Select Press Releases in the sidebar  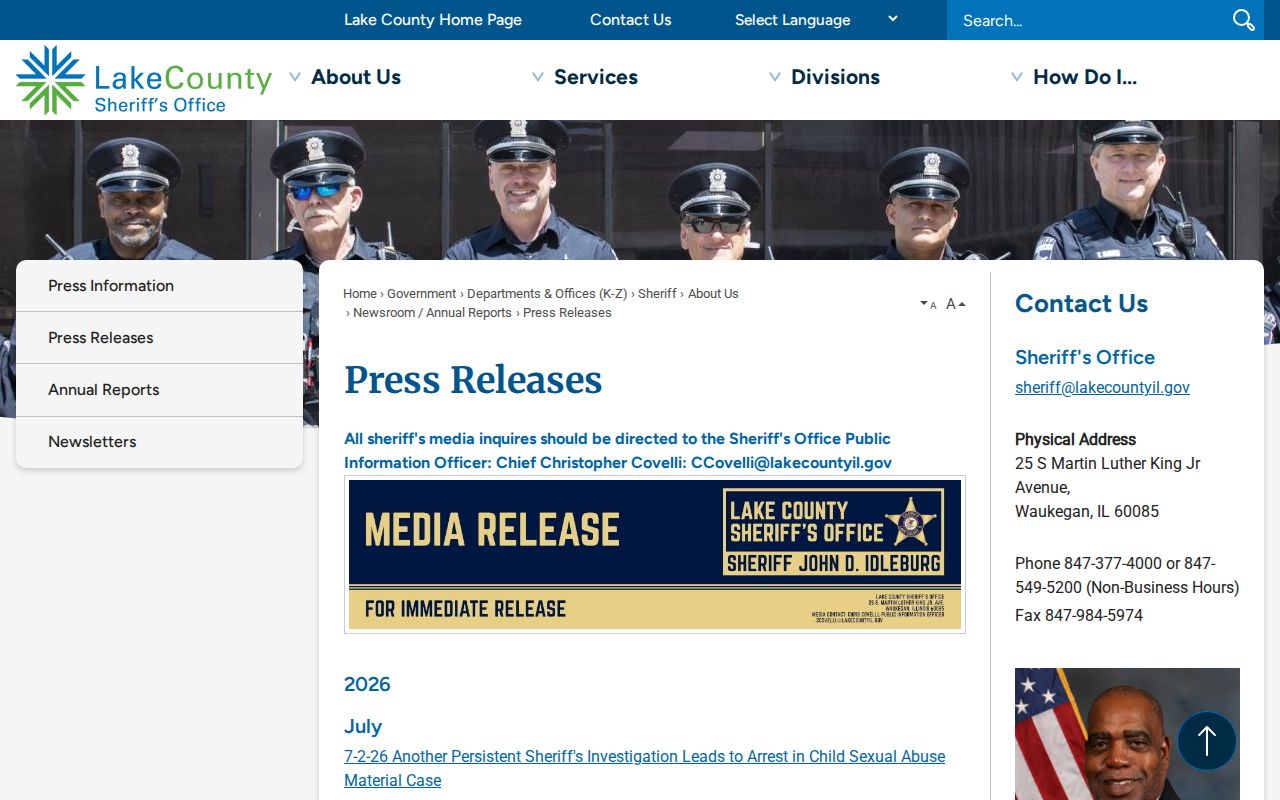159,338
